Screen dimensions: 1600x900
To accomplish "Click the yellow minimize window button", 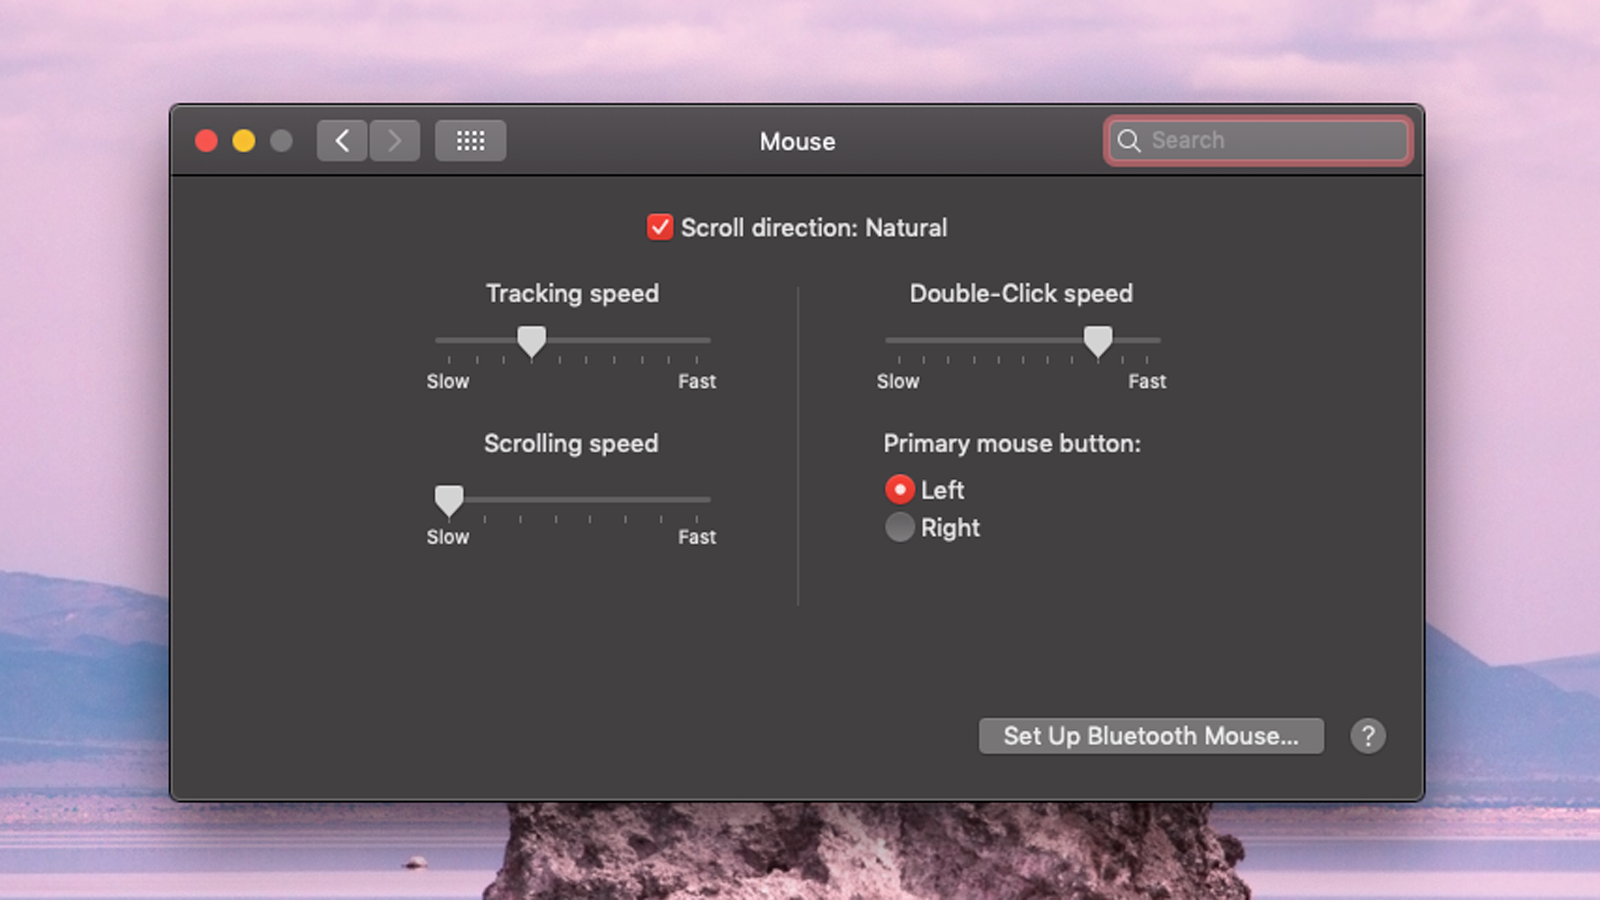I will 243,140.
